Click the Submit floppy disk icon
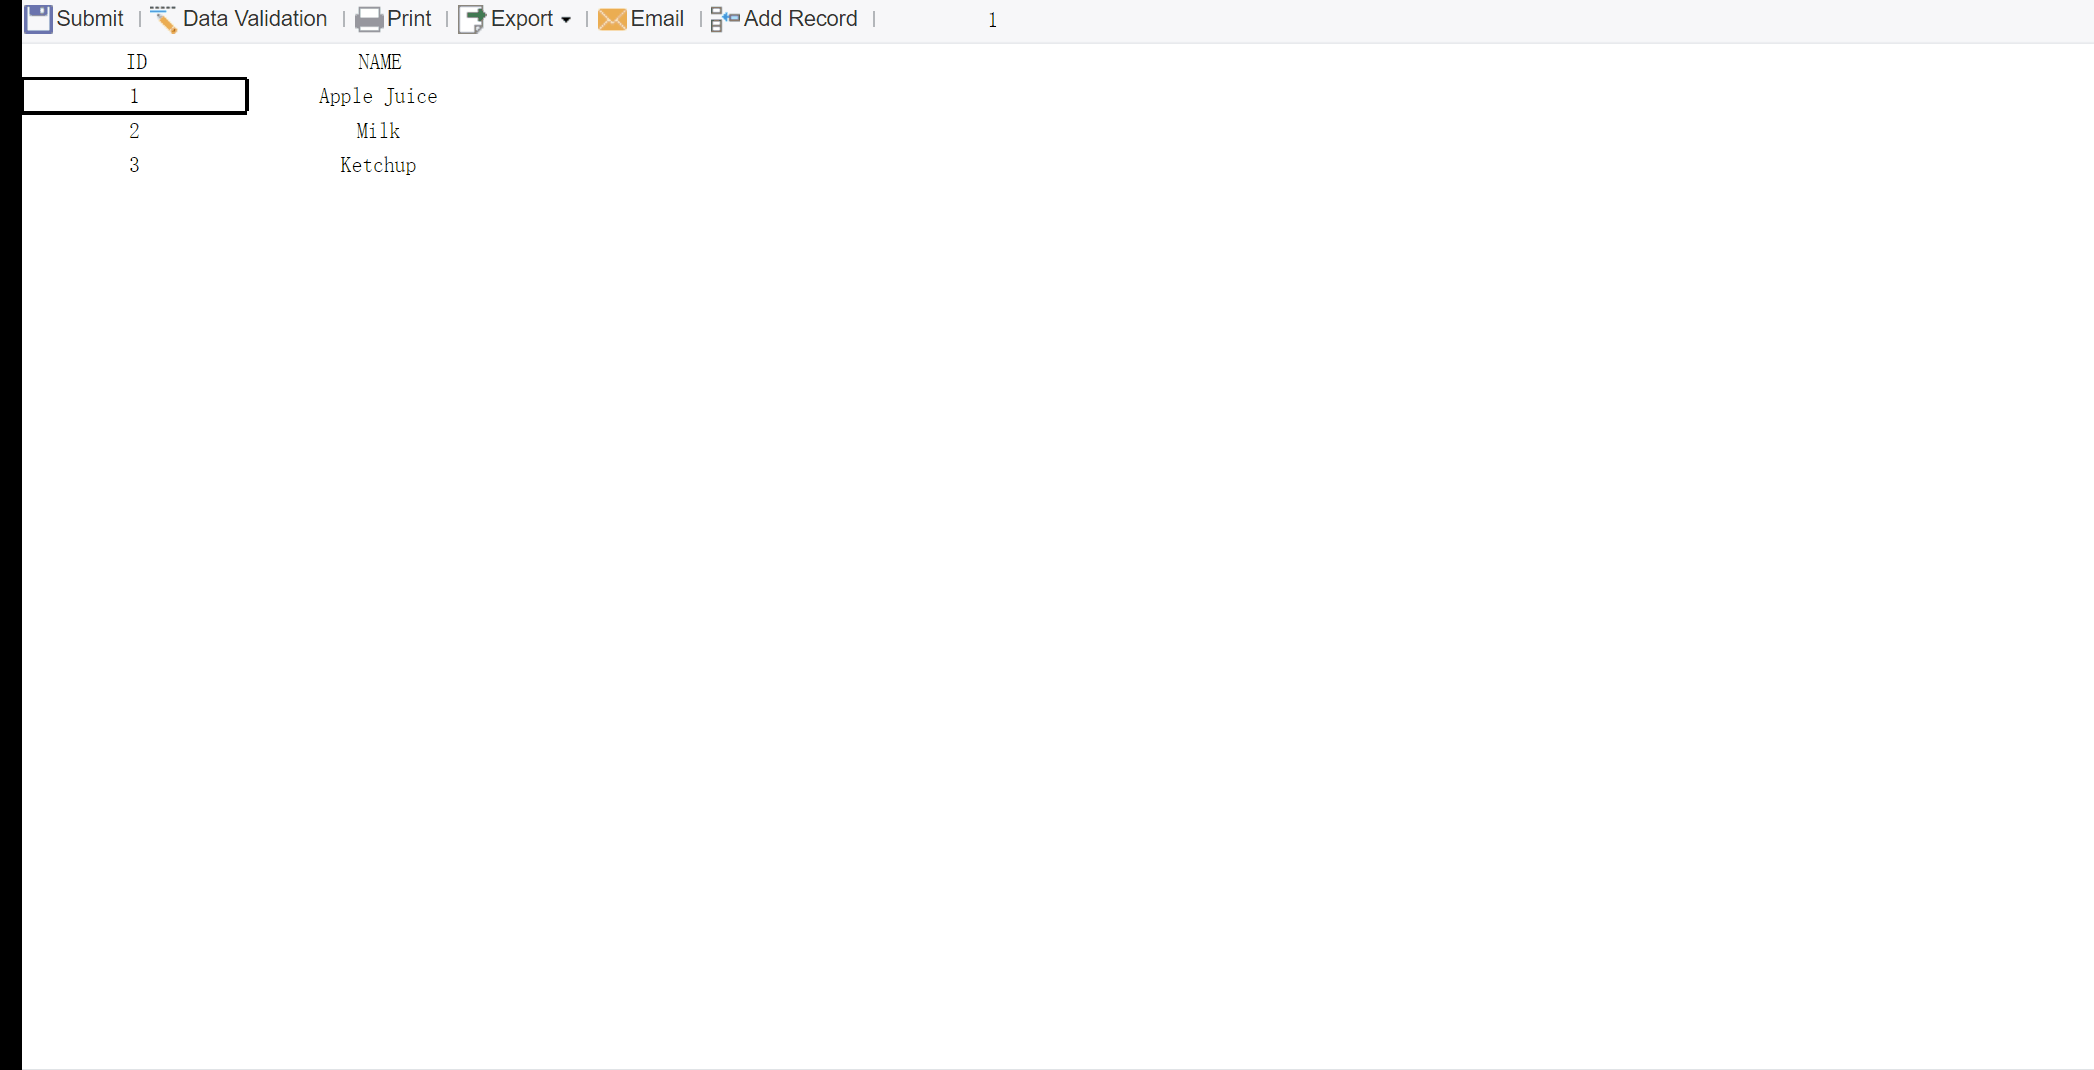Viewport: 2094px width, 1070px height. [x=38, y=18]
